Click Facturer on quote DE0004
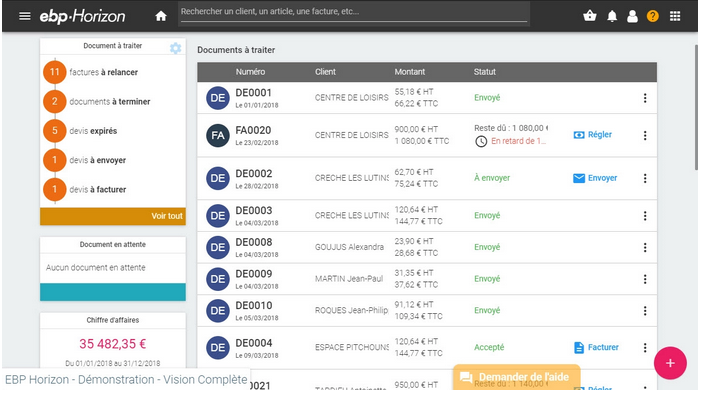Viewport: 704px width, 394px height. 596,347
